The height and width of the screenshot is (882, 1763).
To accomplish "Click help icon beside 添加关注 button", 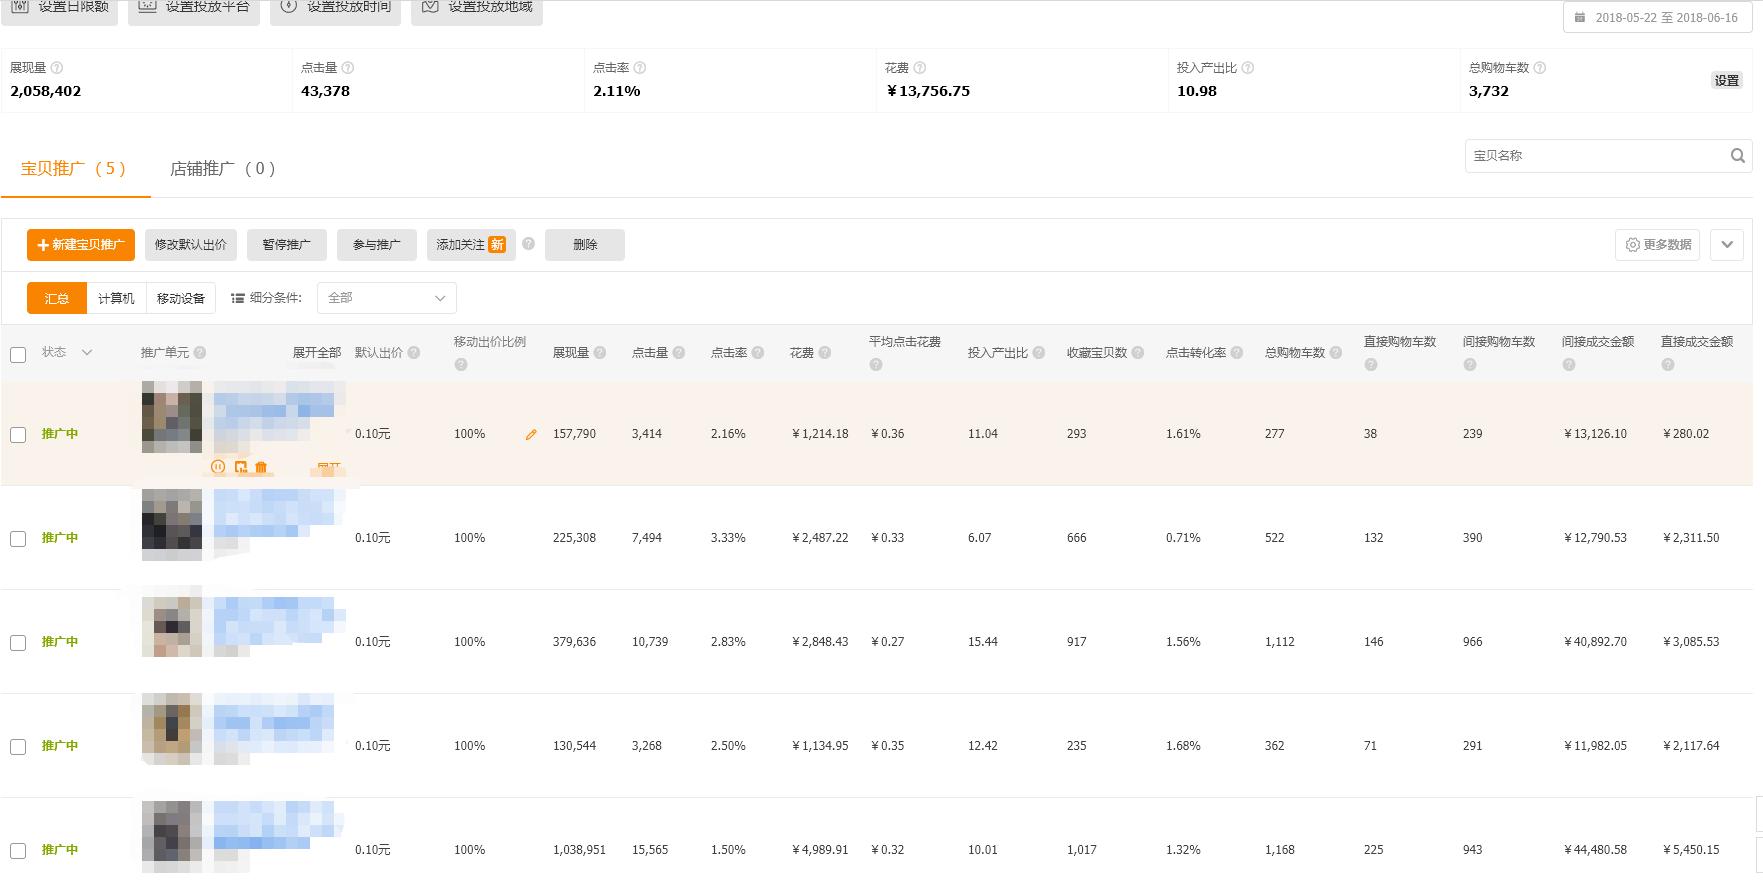I will [x=528, y=244].
